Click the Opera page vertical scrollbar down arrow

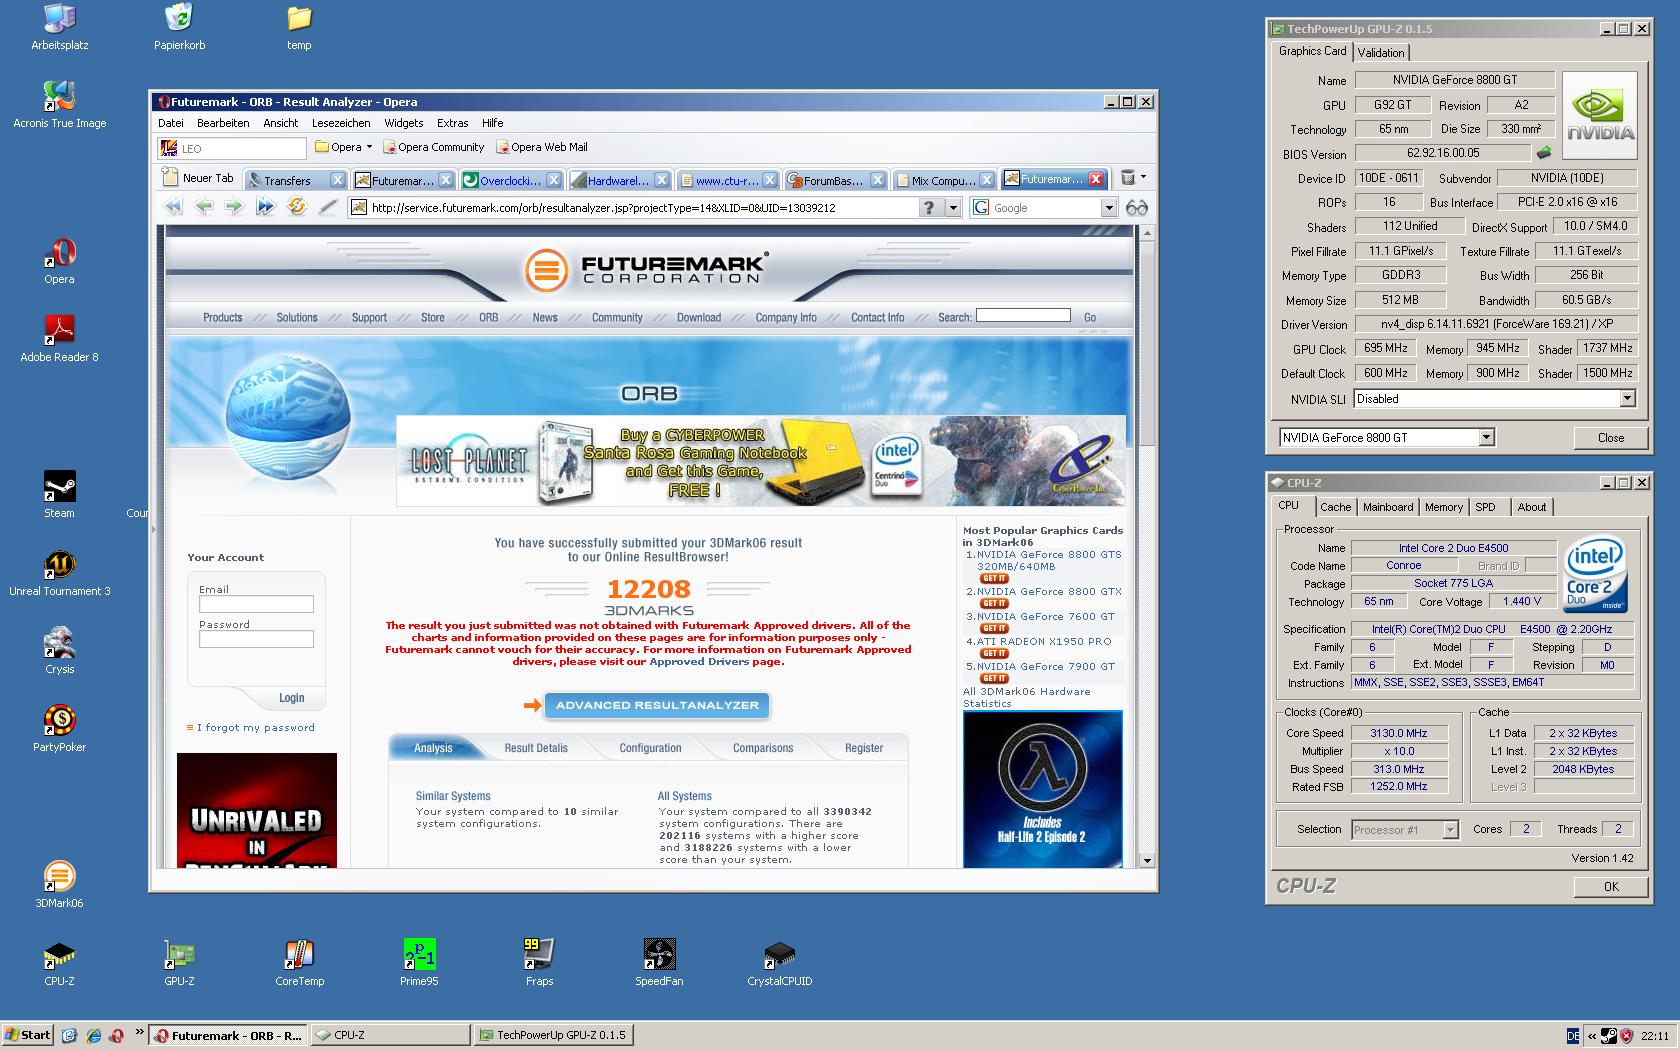click(1147, 860)
